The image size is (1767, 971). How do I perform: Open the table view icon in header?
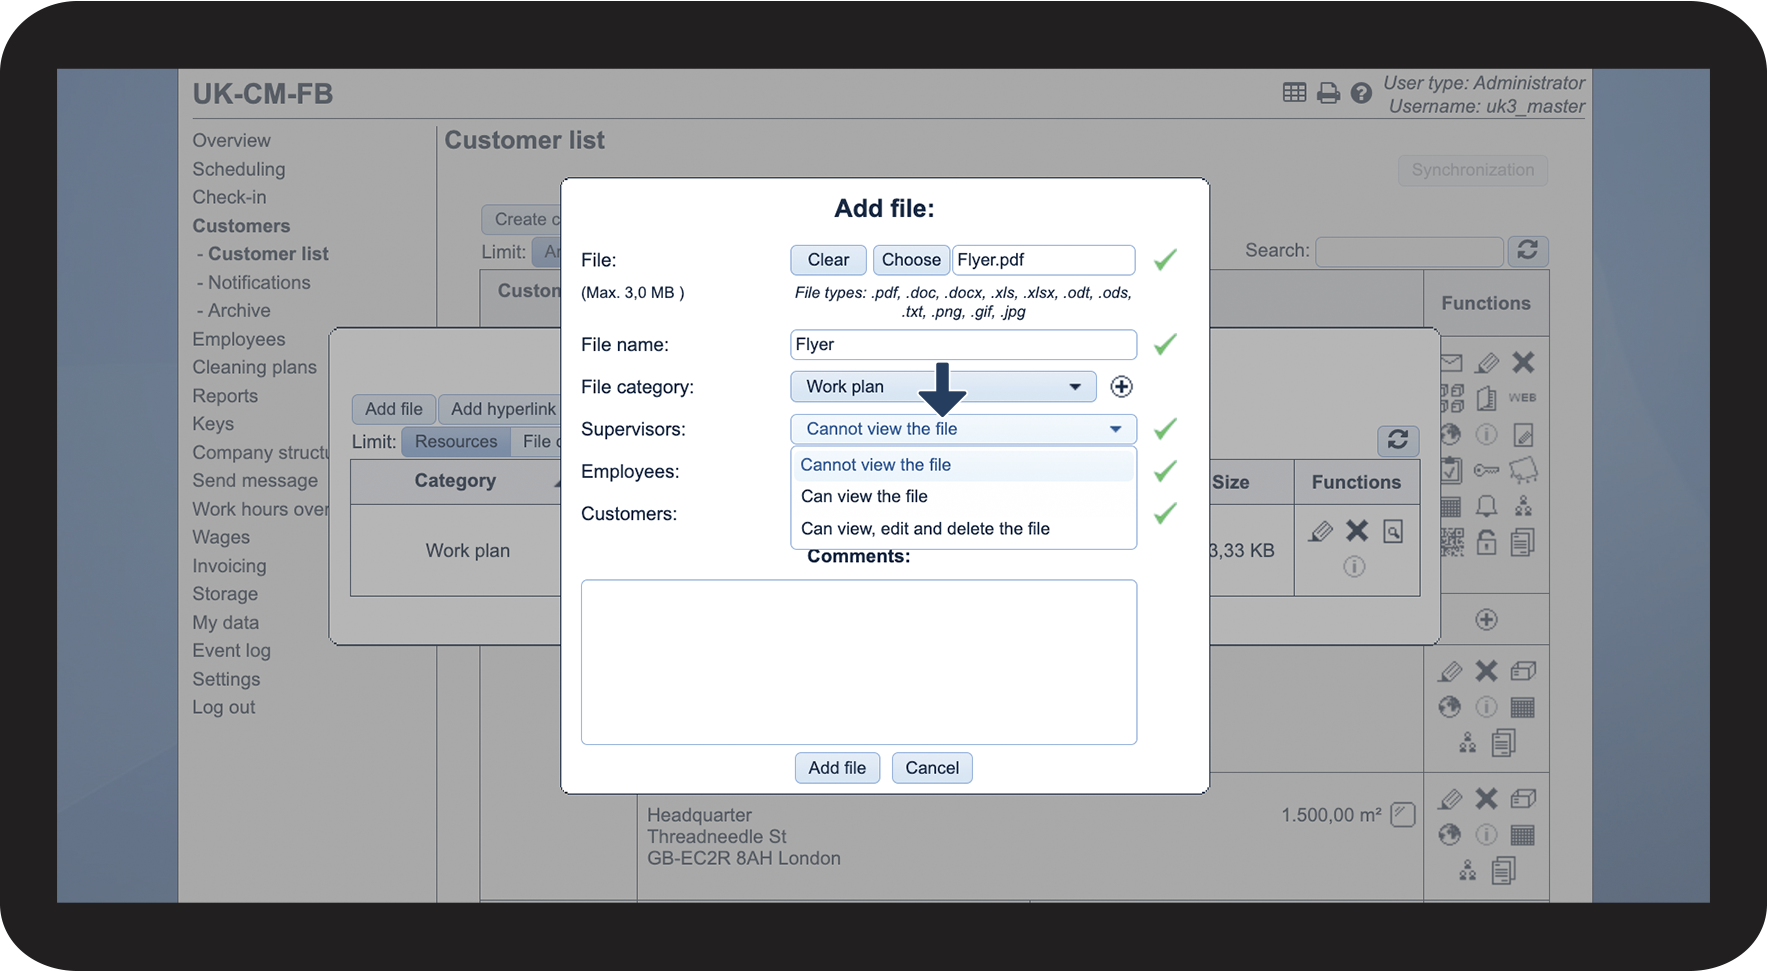tap(1294, 93)
